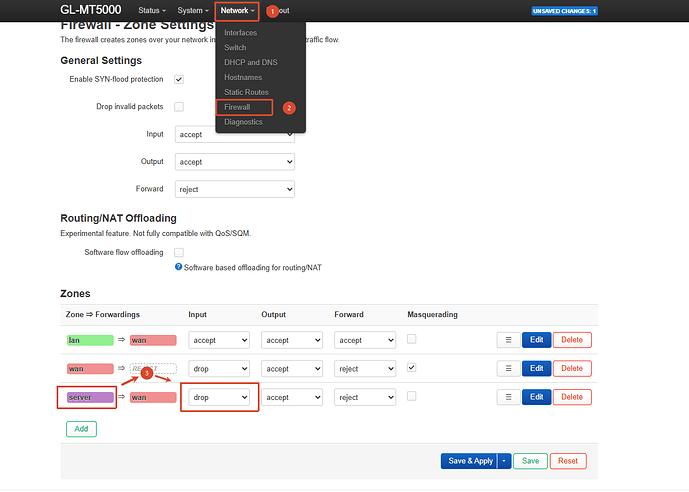Select Interfaces from the Network menu
The width and height of the screenshot is (689, 492).
[x=240, y=33]
